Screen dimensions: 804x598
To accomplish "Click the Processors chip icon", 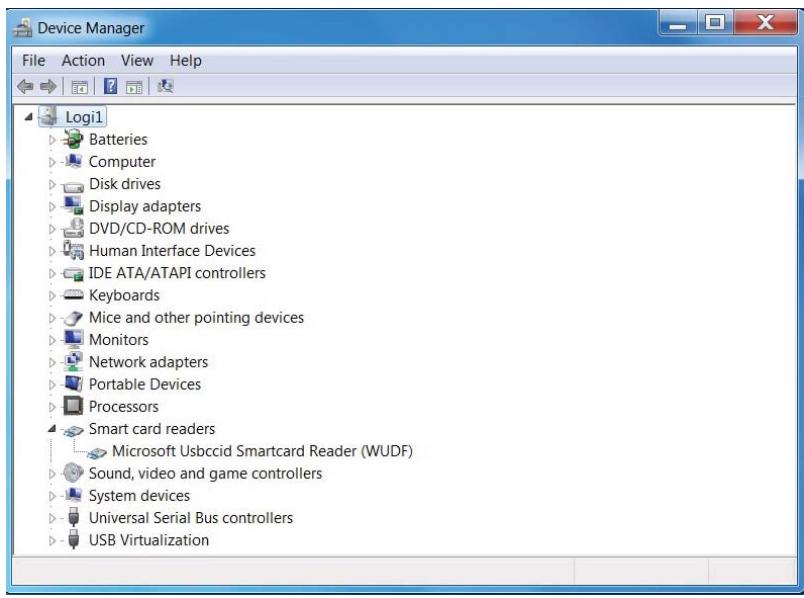I will (x=73, y=406).
